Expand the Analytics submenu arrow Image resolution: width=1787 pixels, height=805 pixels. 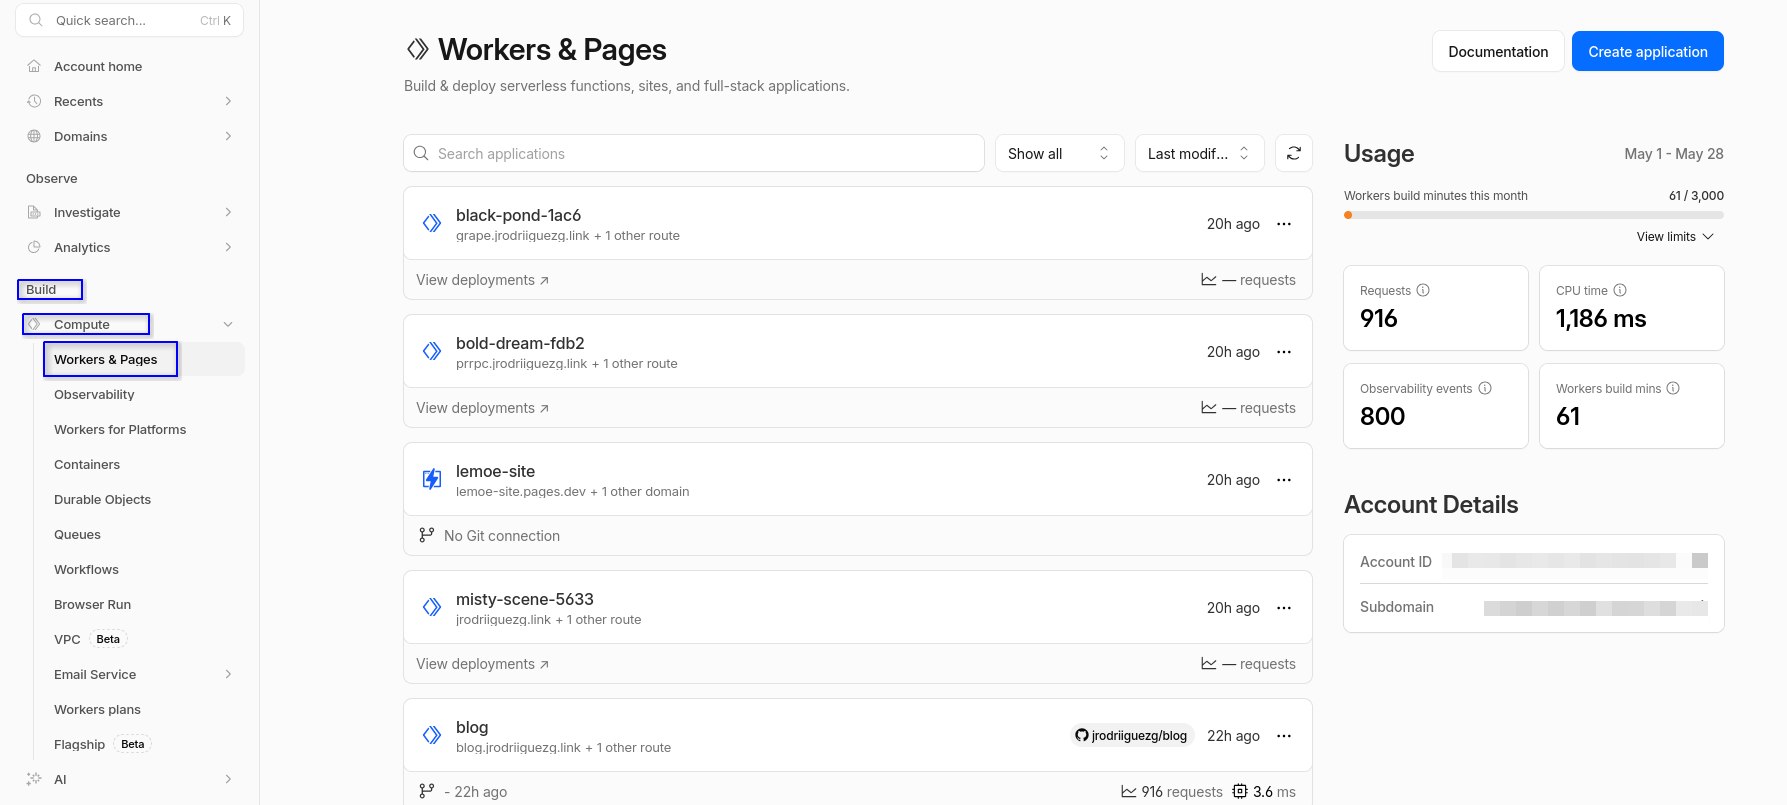pos(228,247)
